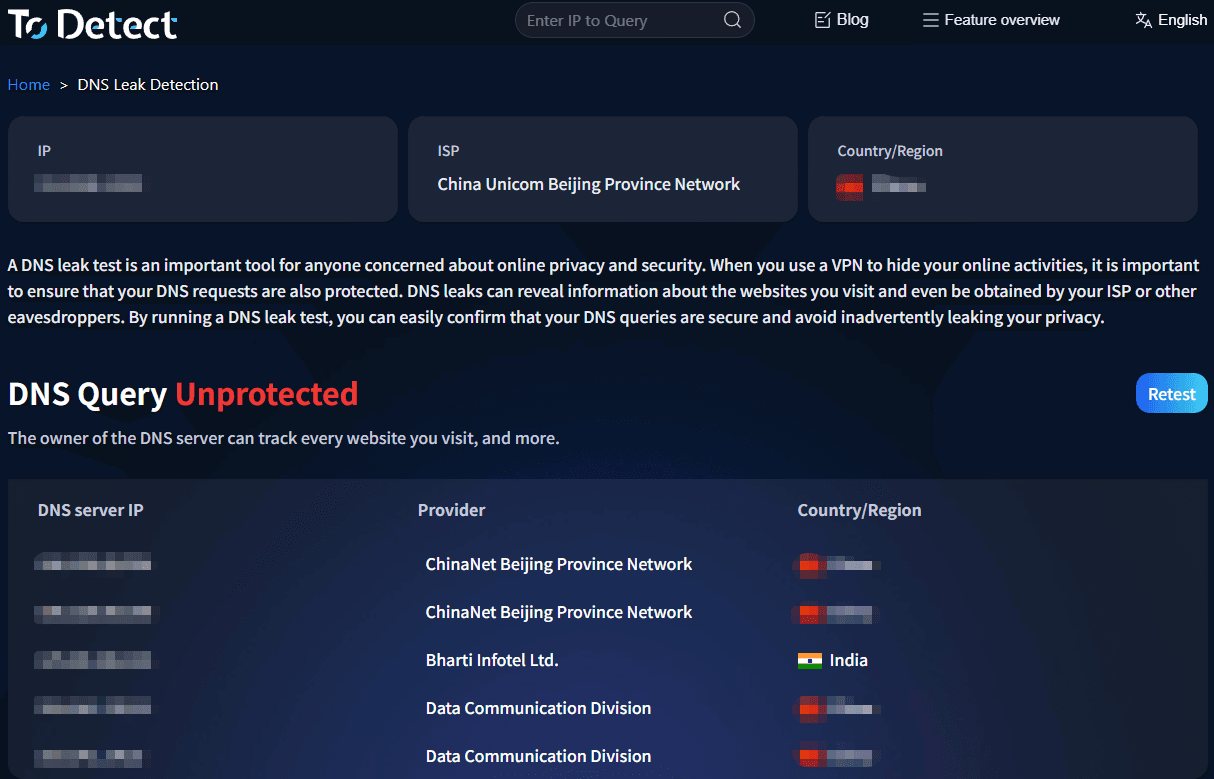The image size is (1214, 779).
Task: Click the India flag icon
Action: [x=810, y=660]
